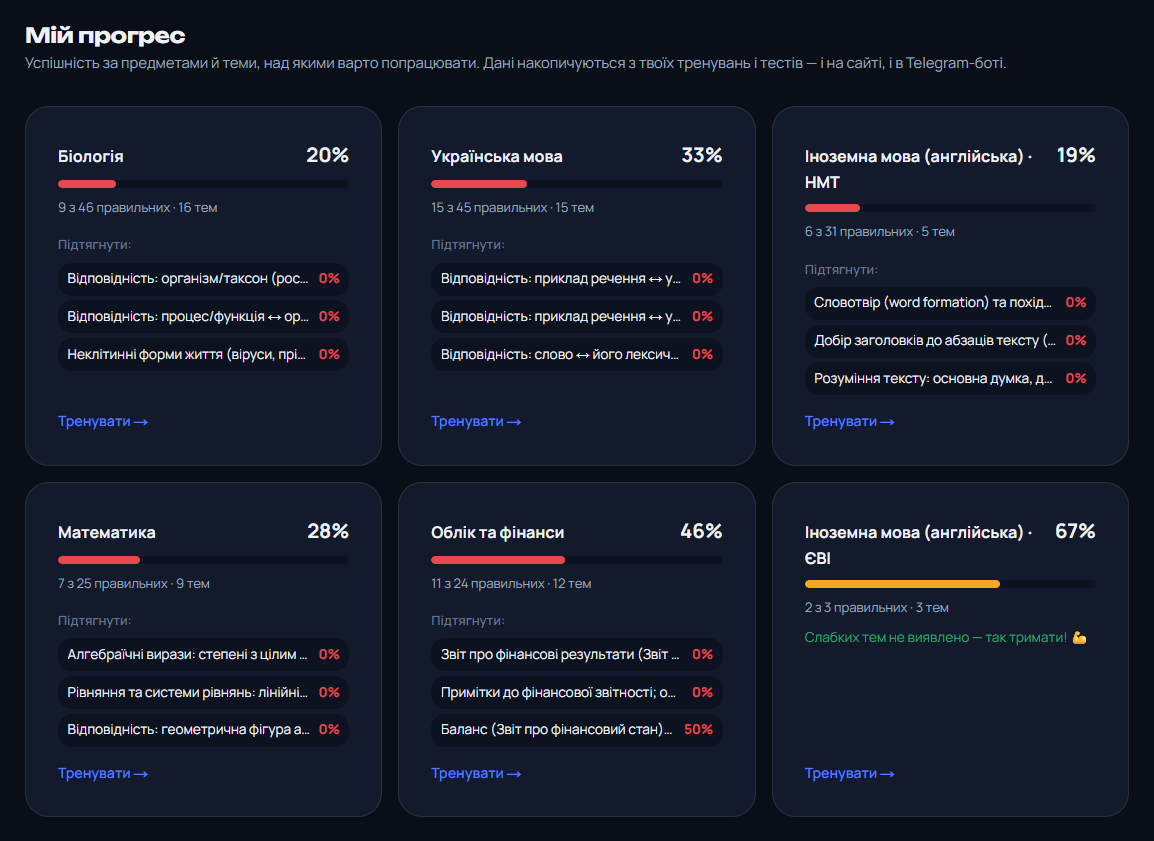Start training for Іноземна мова НМТ
This screenshot has width=1154, height=841.
849,422
